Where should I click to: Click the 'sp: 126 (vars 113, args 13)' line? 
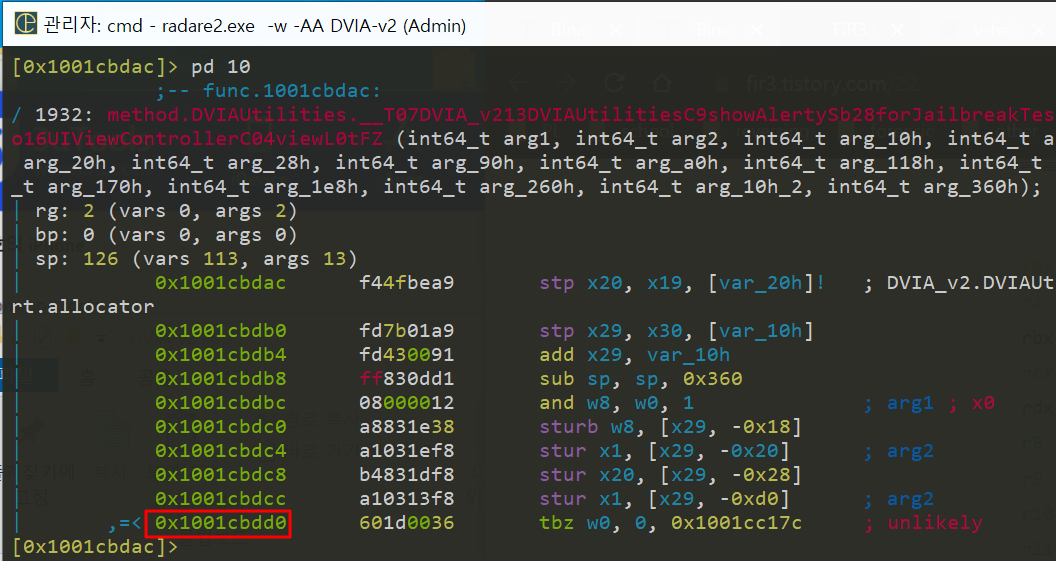[196, 259]
